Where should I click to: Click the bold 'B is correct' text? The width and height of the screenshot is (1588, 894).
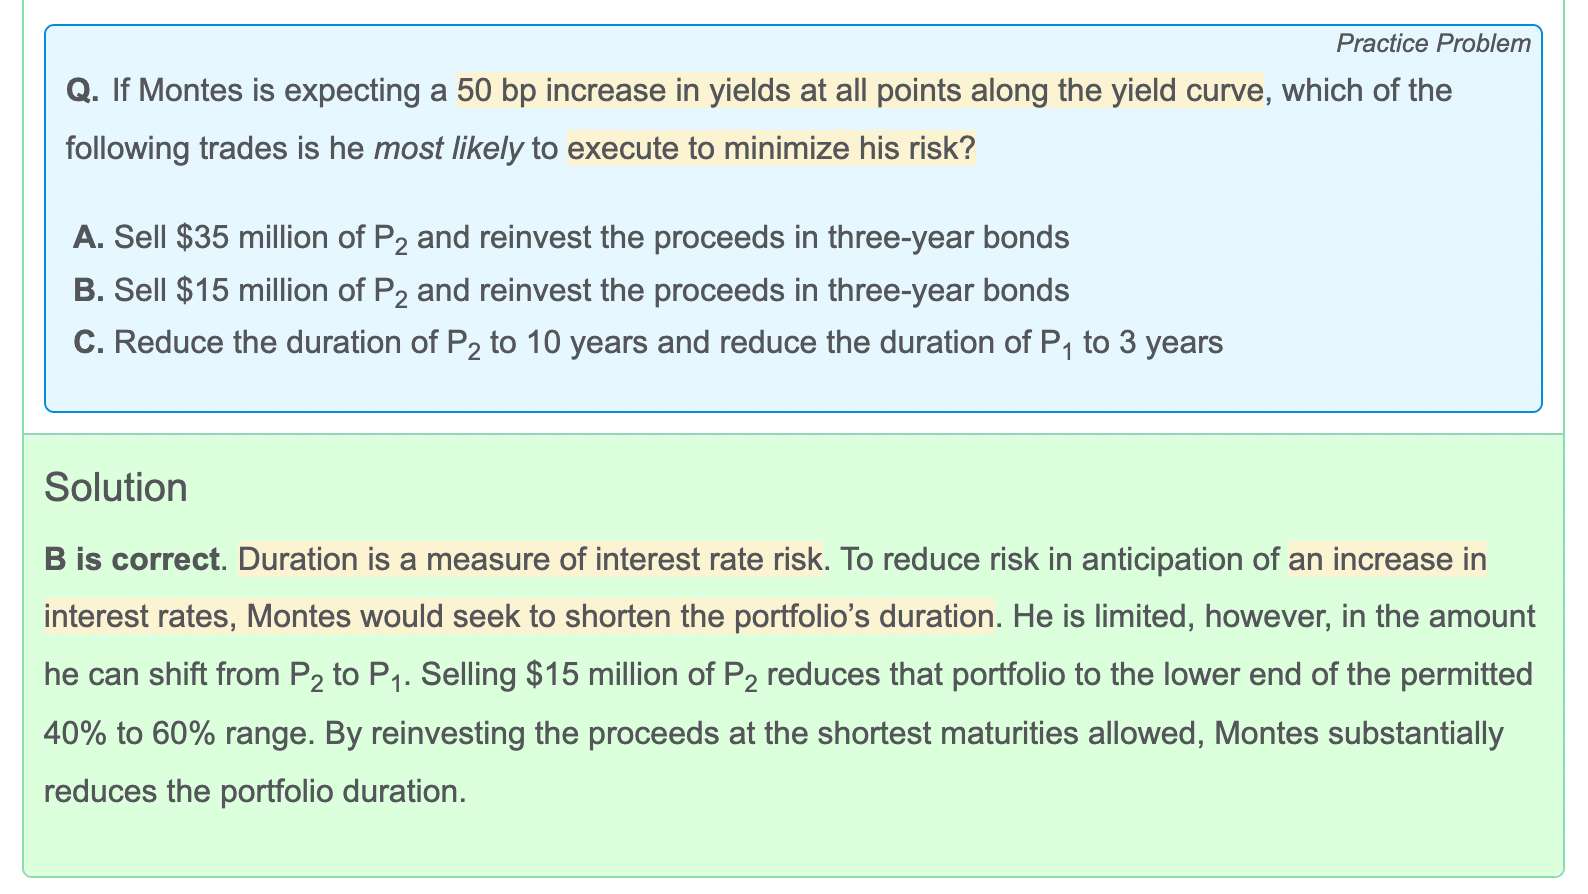(132, 559)
